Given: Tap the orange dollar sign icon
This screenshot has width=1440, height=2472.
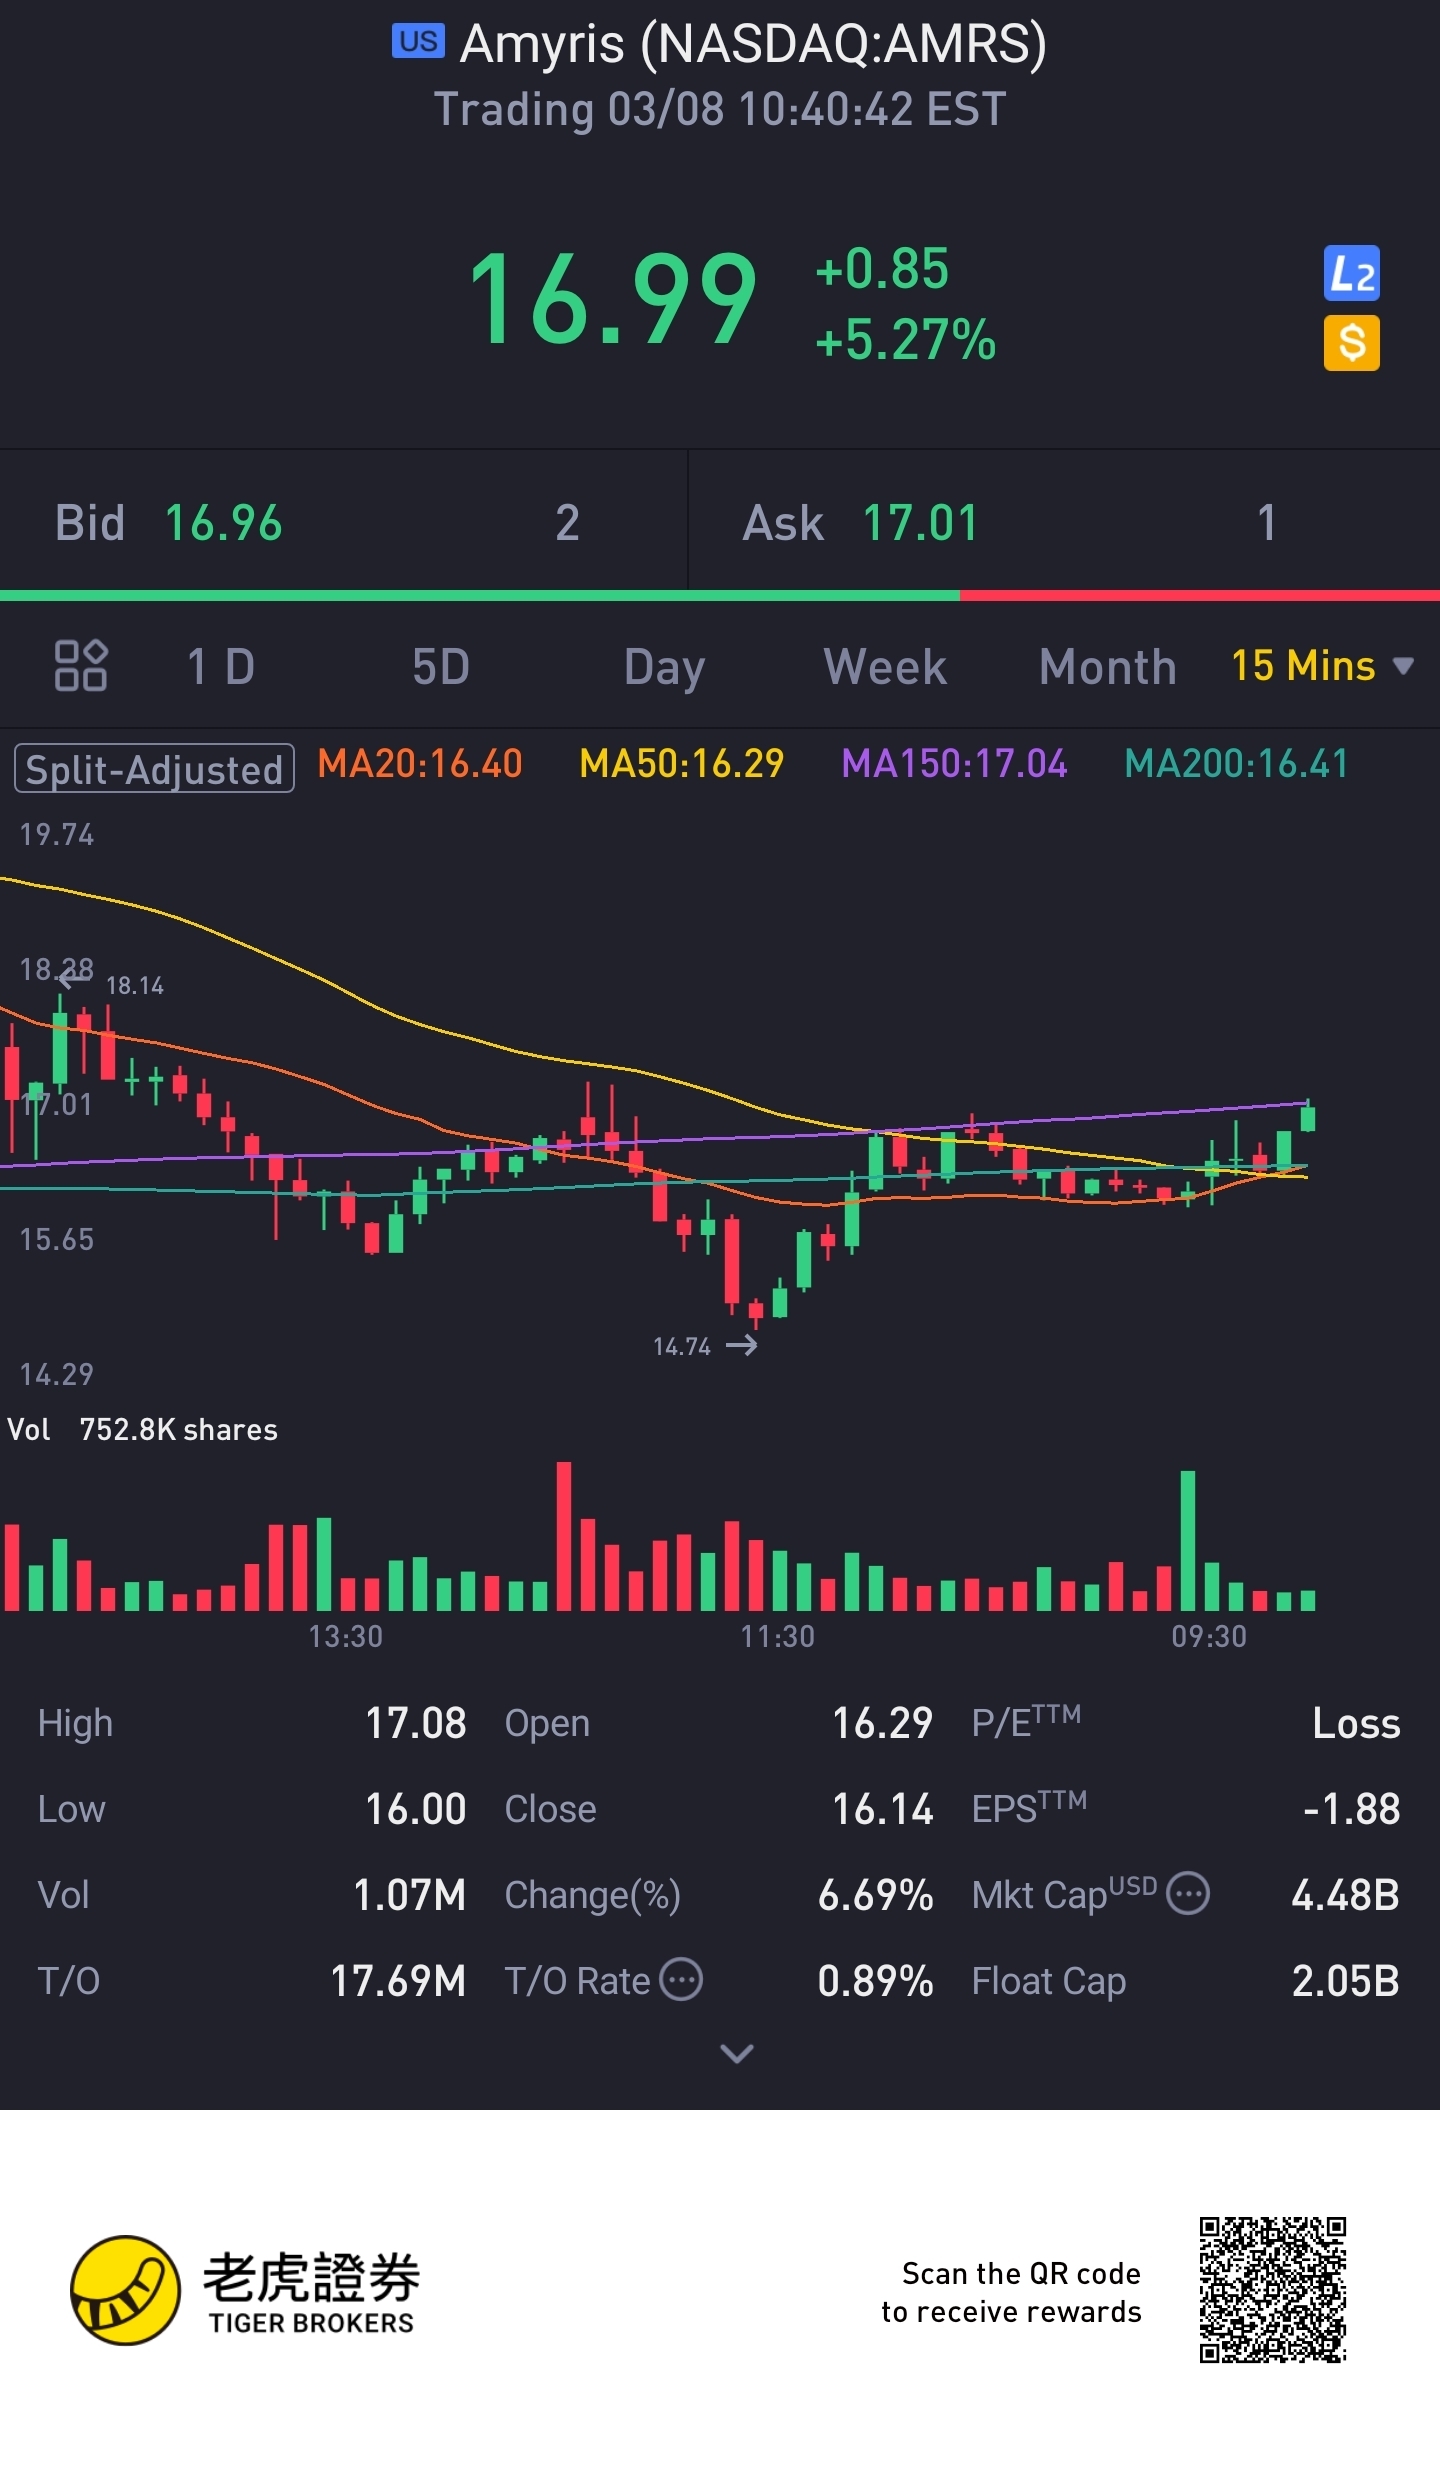Looking at the screenshot, I should click(1351, 343).
